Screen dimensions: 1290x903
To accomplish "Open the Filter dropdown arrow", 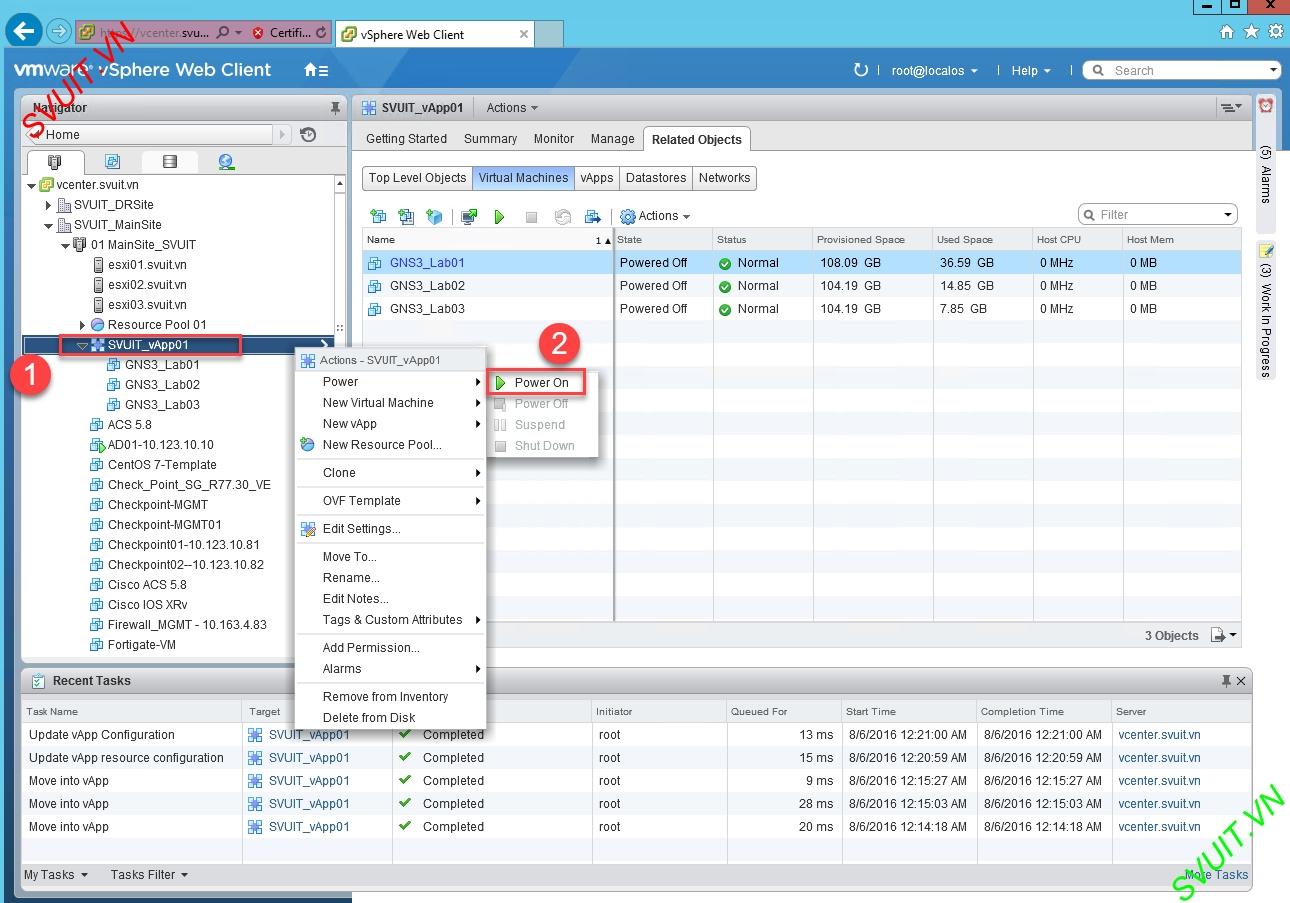I will coord(1228,215).
